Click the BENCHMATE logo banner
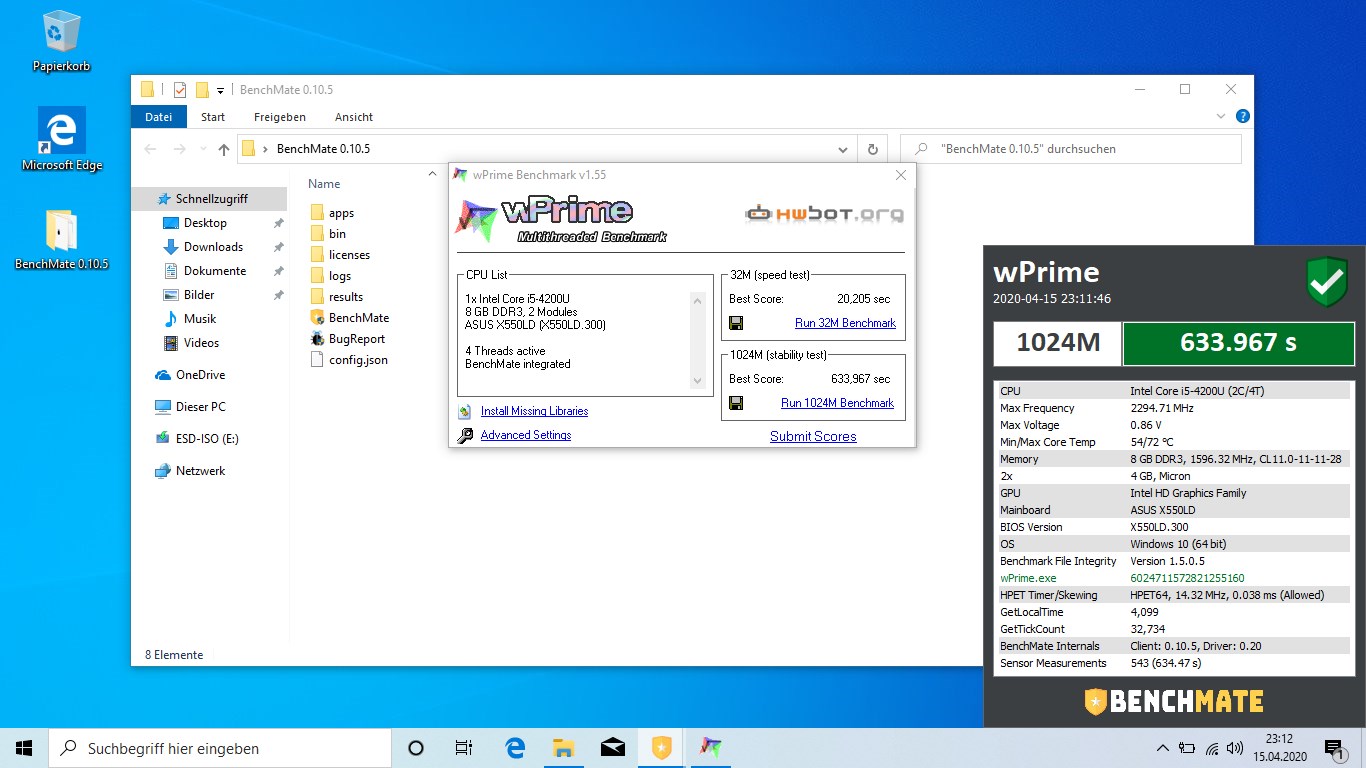The width and height of the screenshot is (1366, 768). point(1174,701)
